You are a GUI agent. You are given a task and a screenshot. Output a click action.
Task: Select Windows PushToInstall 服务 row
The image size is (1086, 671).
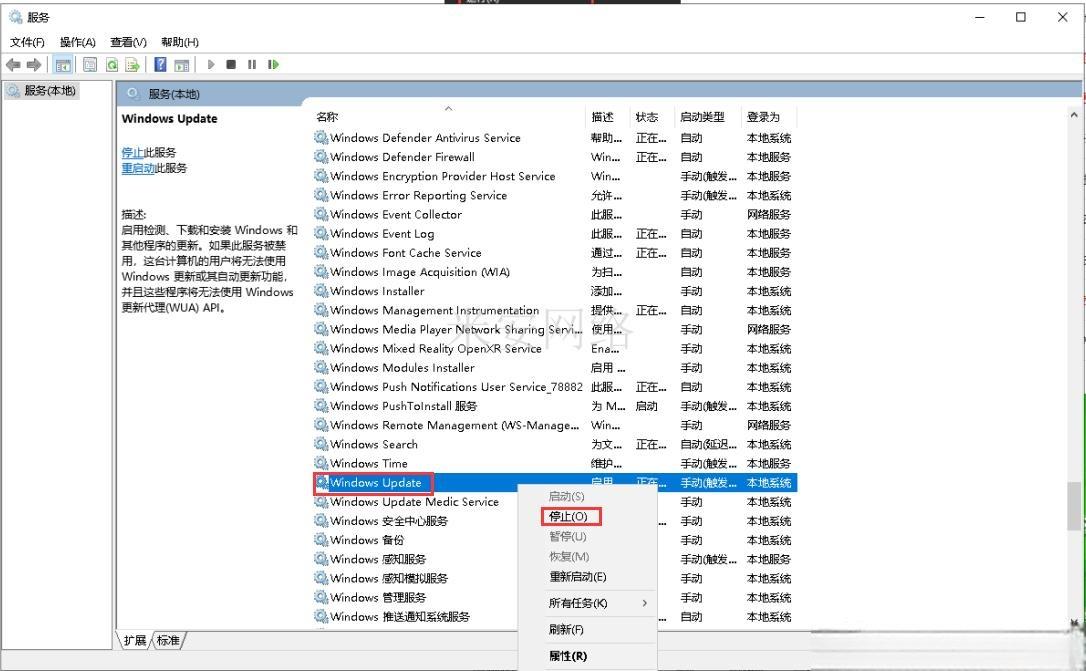555,406
